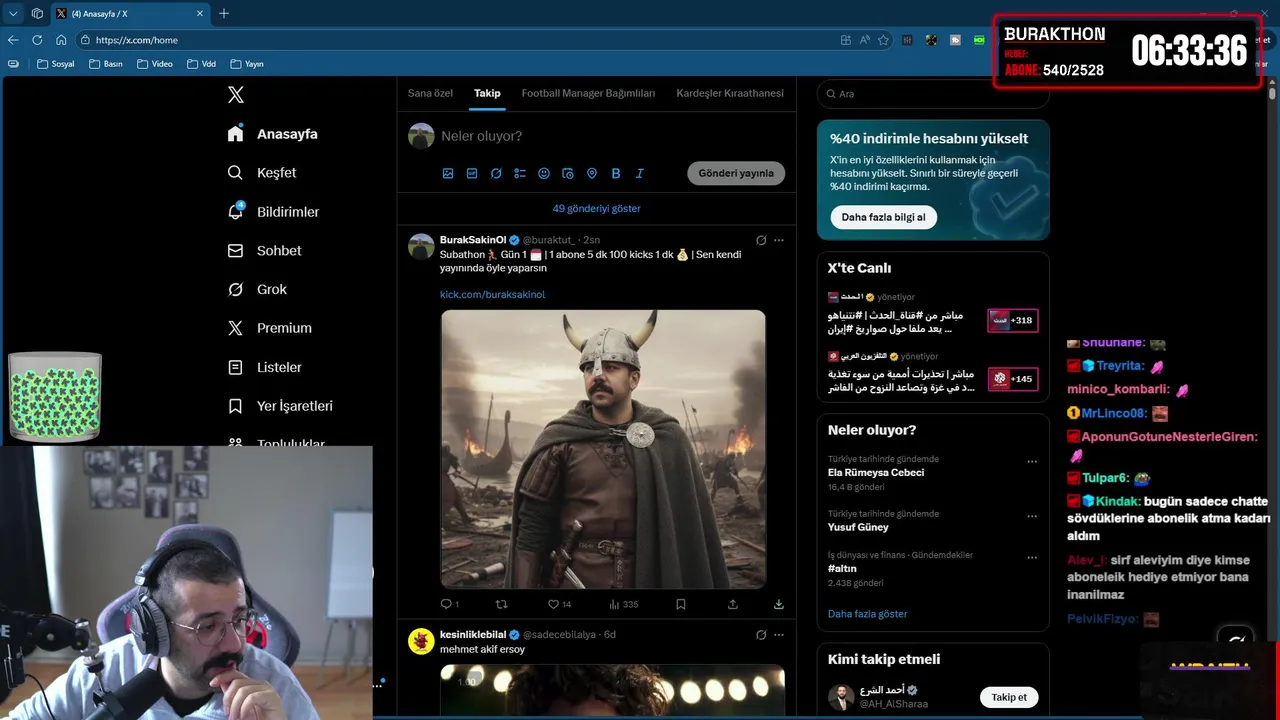The width and height of the screenshot is (1280, 720).
Task: Add page to favorites star icon
Action: 883,40
